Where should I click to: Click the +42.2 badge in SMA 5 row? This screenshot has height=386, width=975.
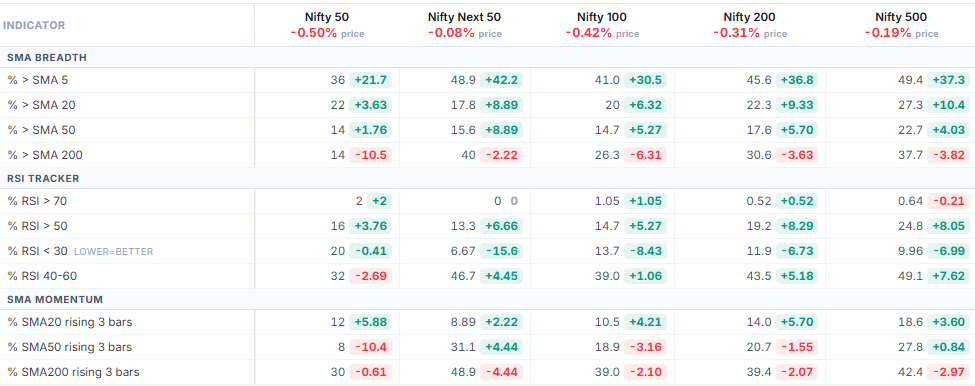tap(502, 80)
